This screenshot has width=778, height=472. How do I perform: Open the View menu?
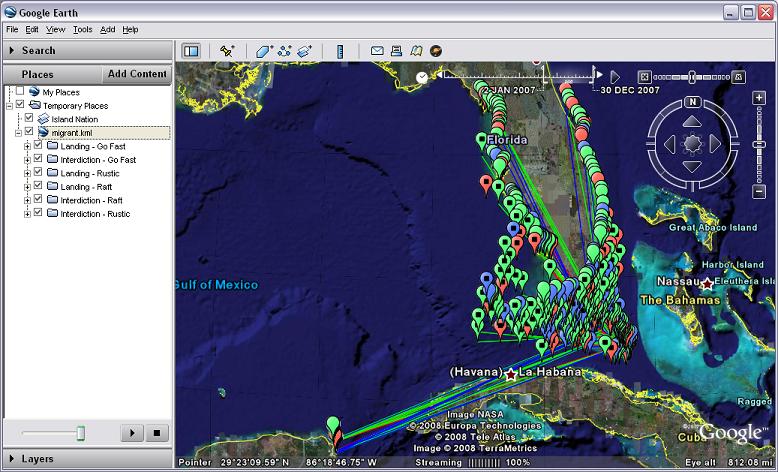pos(55,30)
